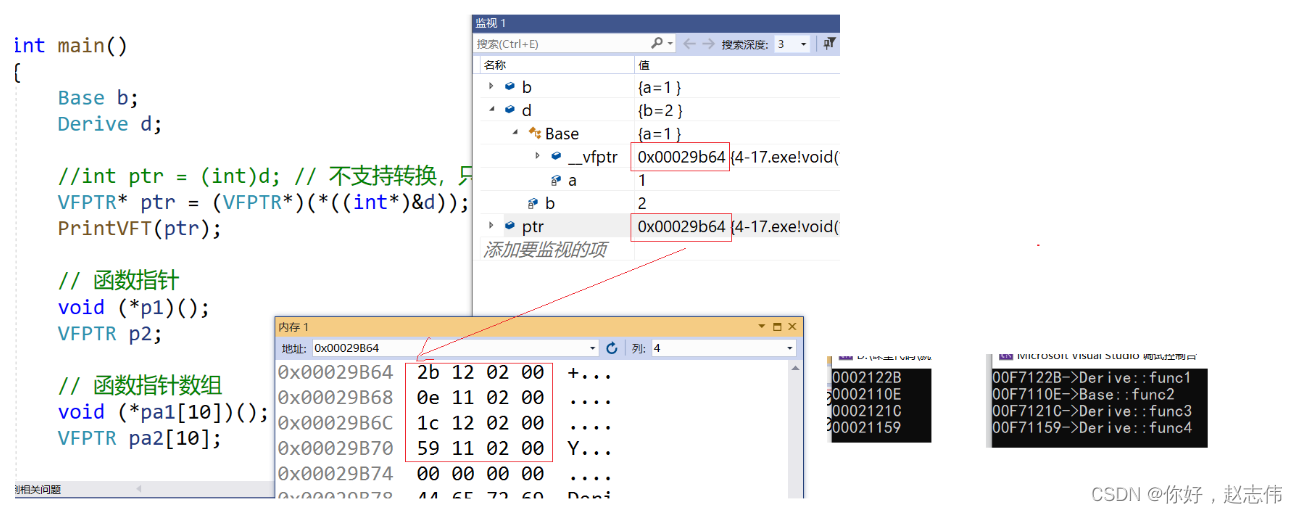
Task: Click value 1 of member a
Action: tap(642, 180)
